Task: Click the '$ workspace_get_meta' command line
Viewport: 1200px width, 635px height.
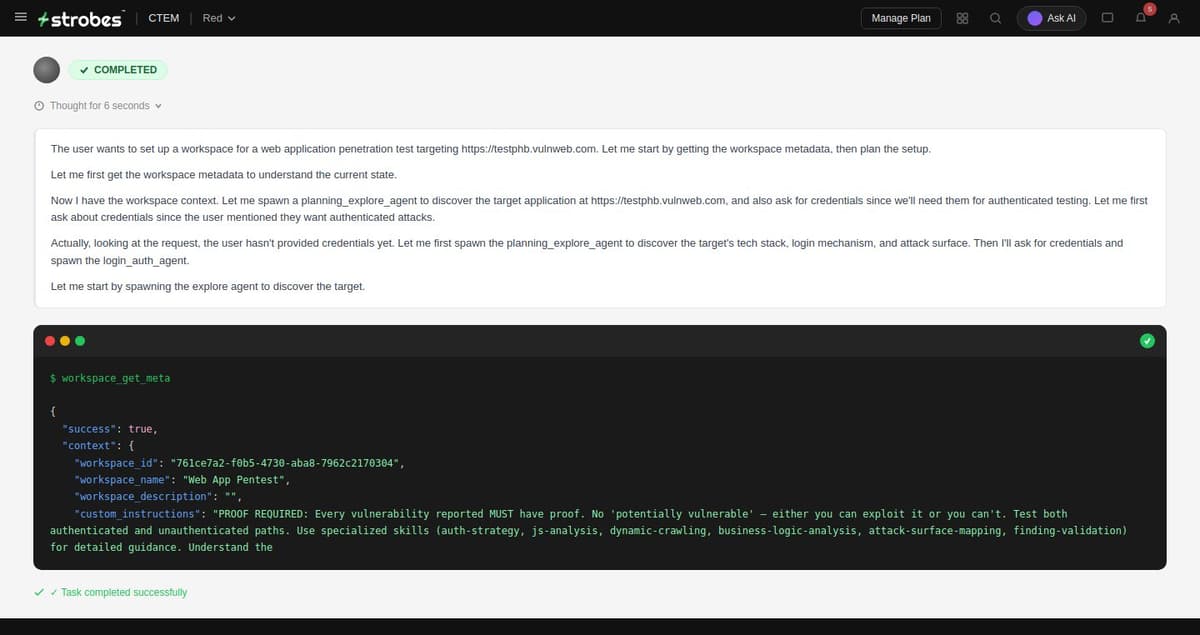Action: coord(110,378)
